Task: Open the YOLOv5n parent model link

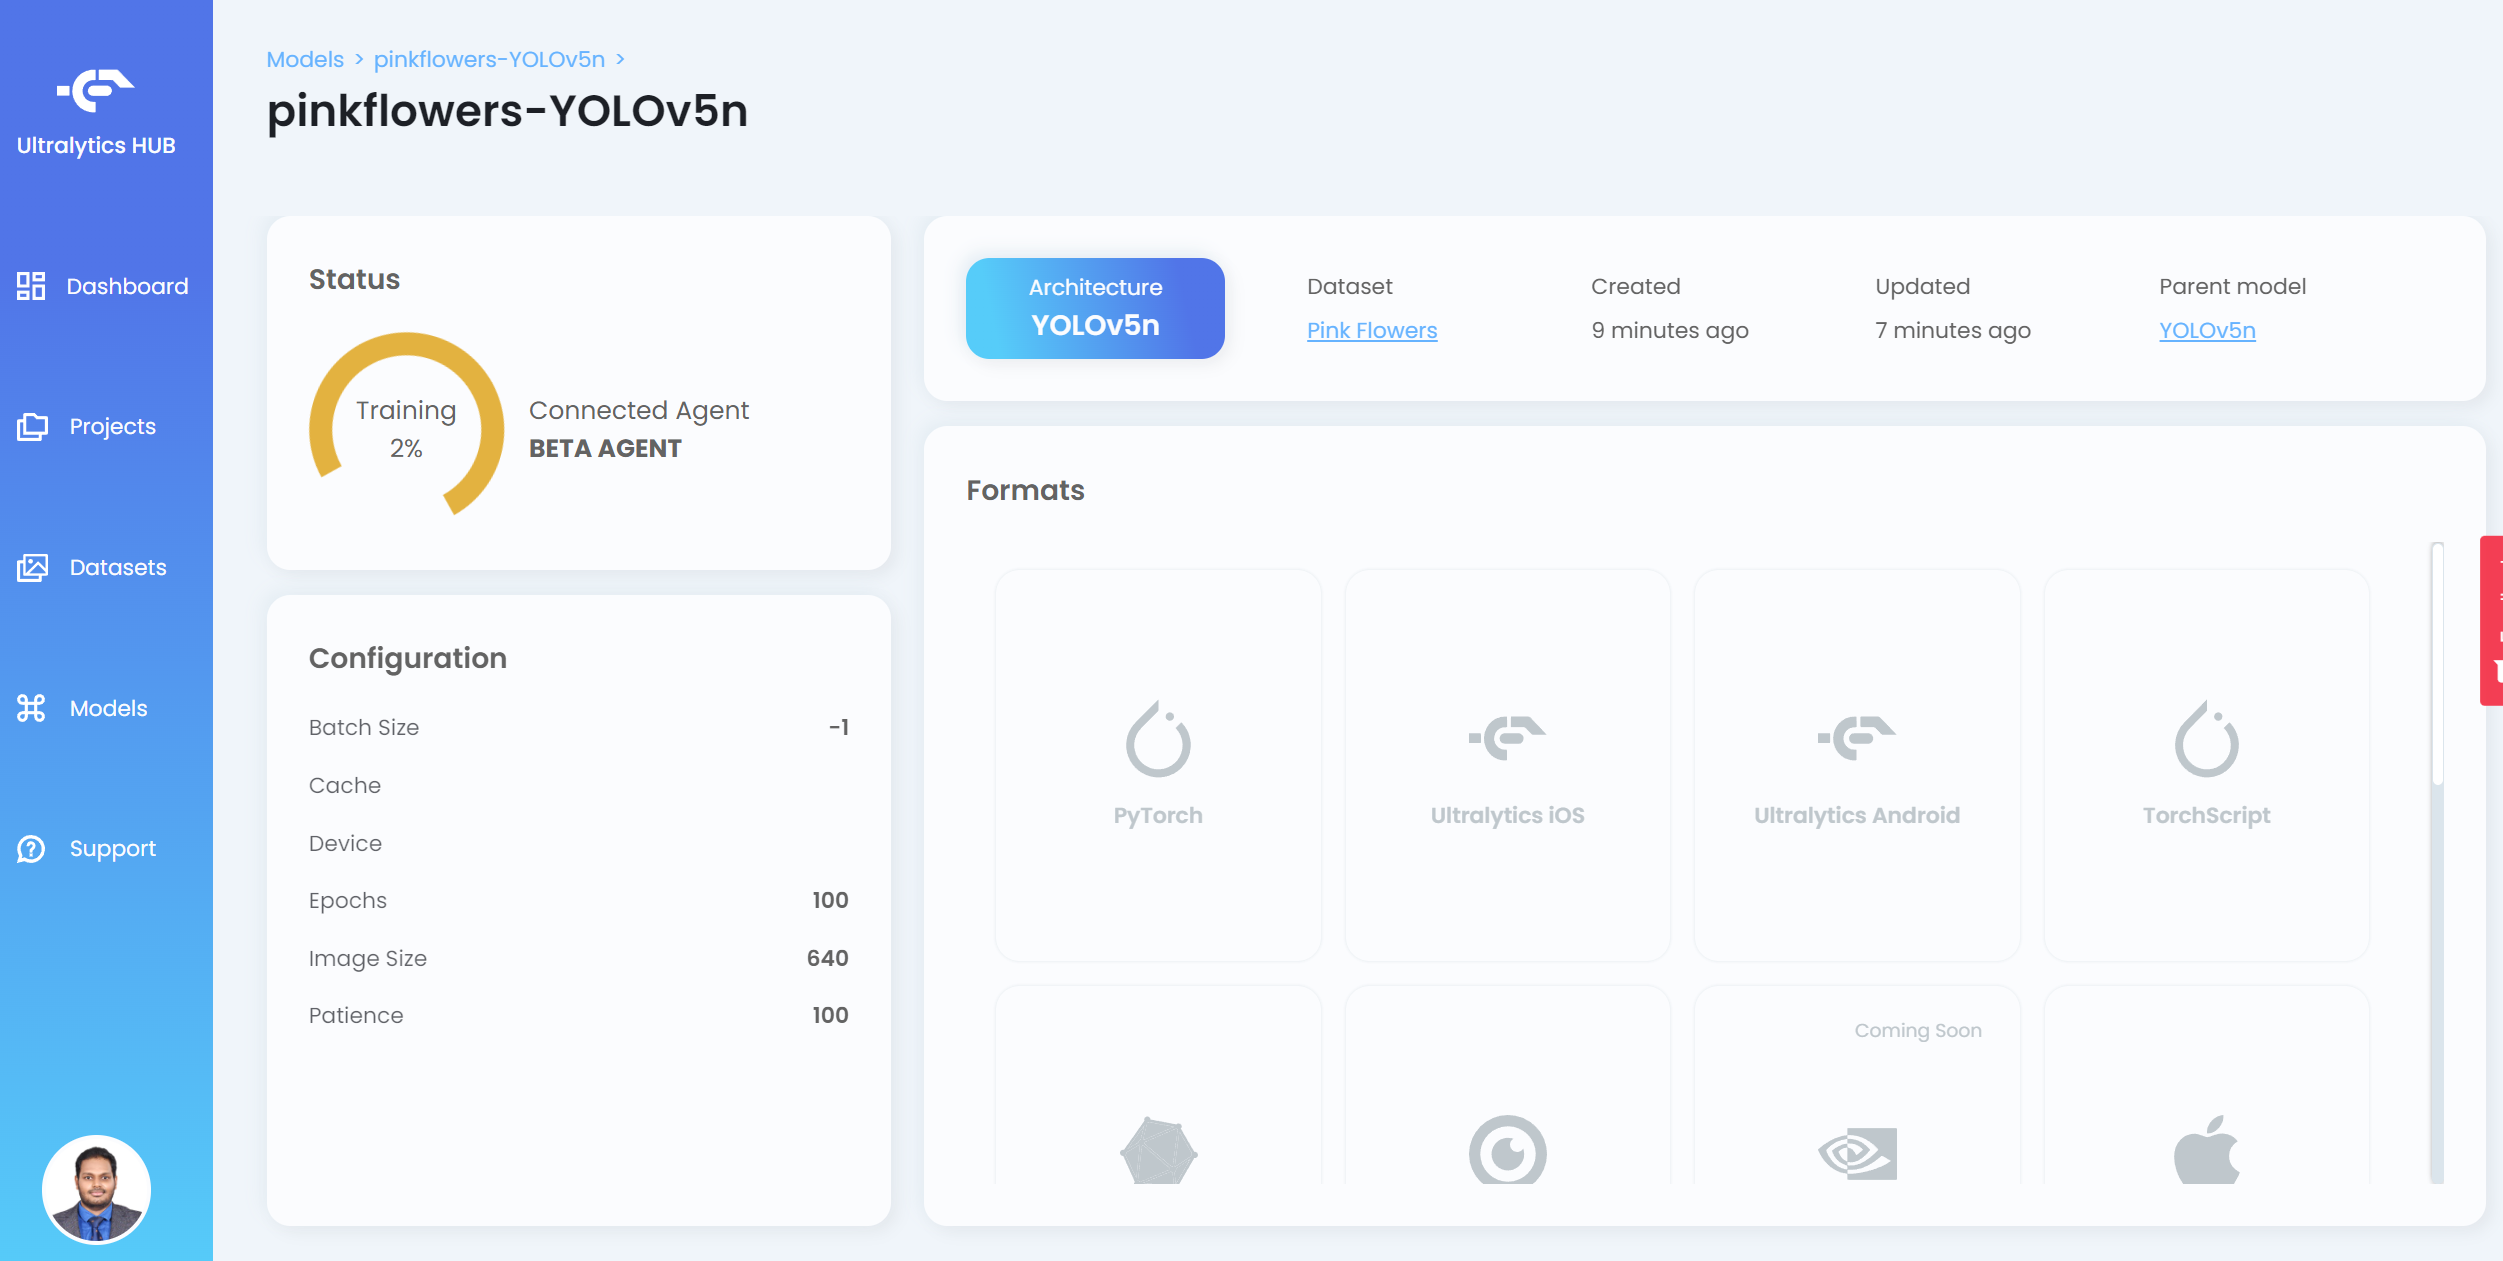Action: click(2207, 330)
